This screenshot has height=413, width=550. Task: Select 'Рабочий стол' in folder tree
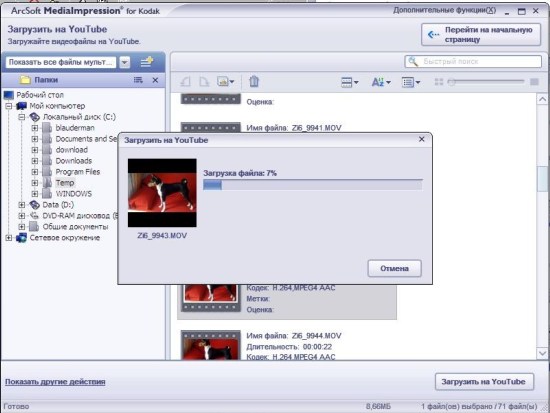tap(40, 95)
